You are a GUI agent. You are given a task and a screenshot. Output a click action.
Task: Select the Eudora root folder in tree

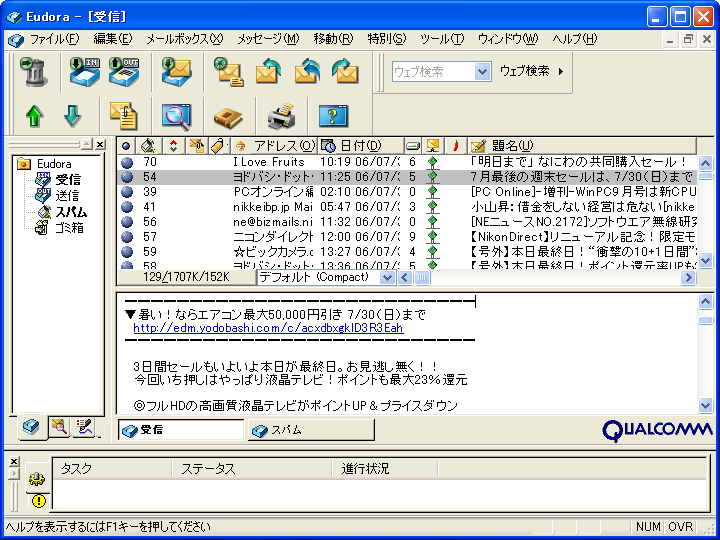(54, 164)
